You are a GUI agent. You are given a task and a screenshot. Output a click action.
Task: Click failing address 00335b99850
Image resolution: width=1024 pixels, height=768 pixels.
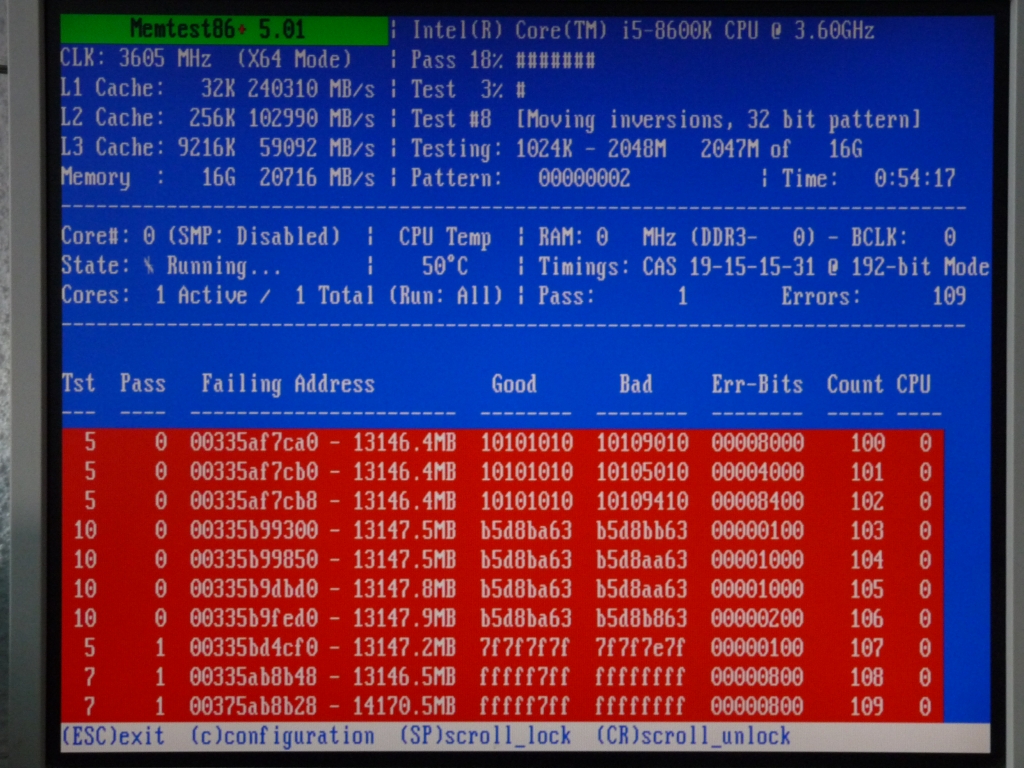coord(254,559)
